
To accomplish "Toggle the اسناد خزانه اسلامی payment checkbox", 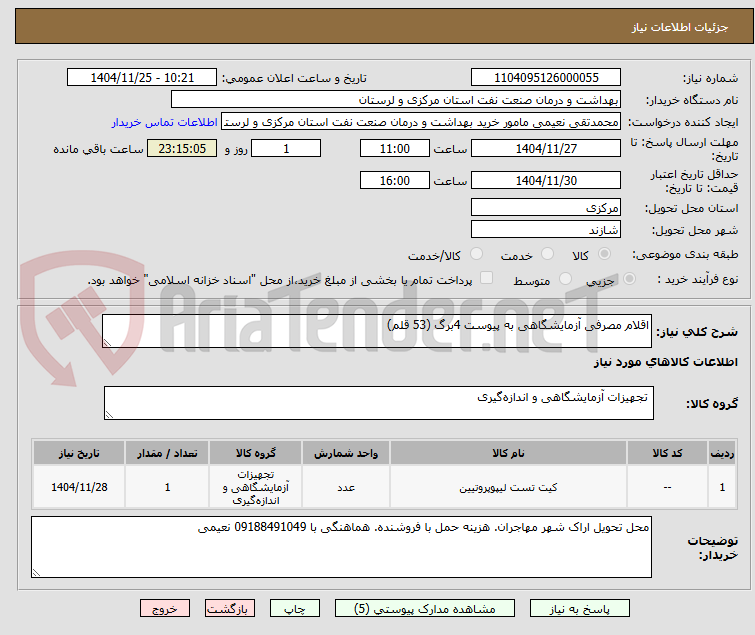I will tap(487, 277).
